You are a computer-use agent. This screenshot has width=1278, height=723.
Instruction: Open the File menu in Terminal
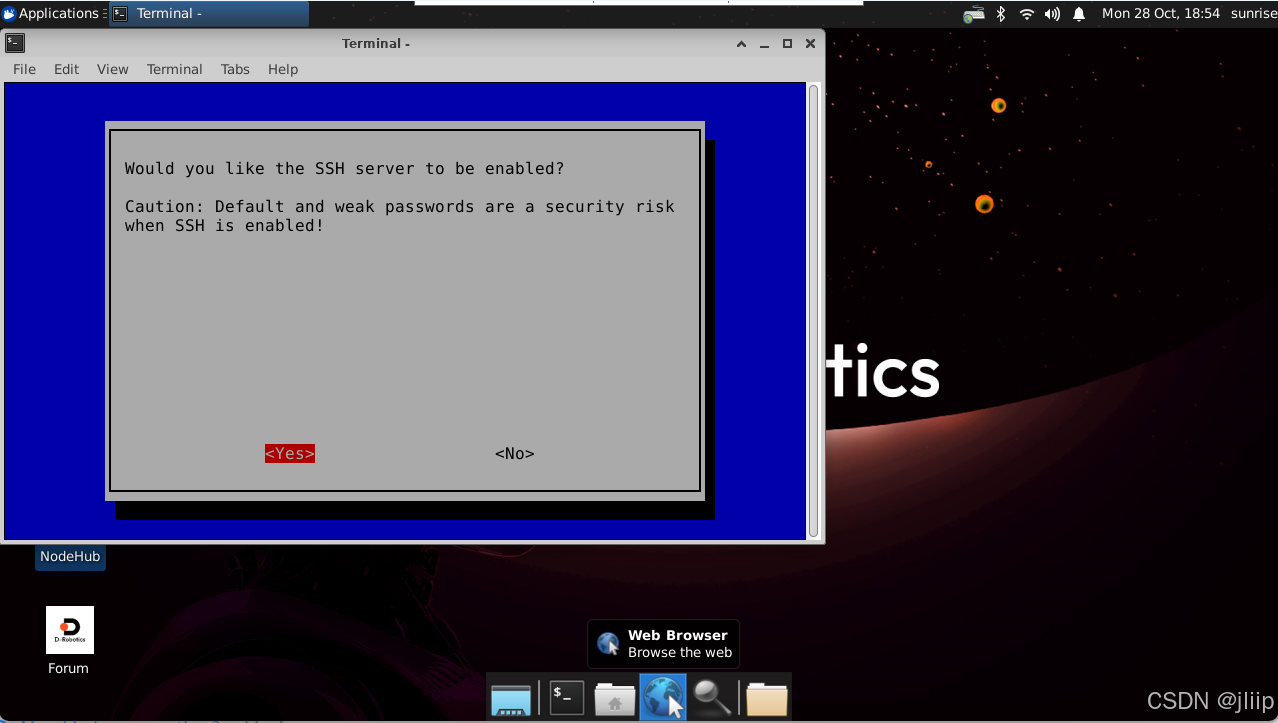[24, 69]
